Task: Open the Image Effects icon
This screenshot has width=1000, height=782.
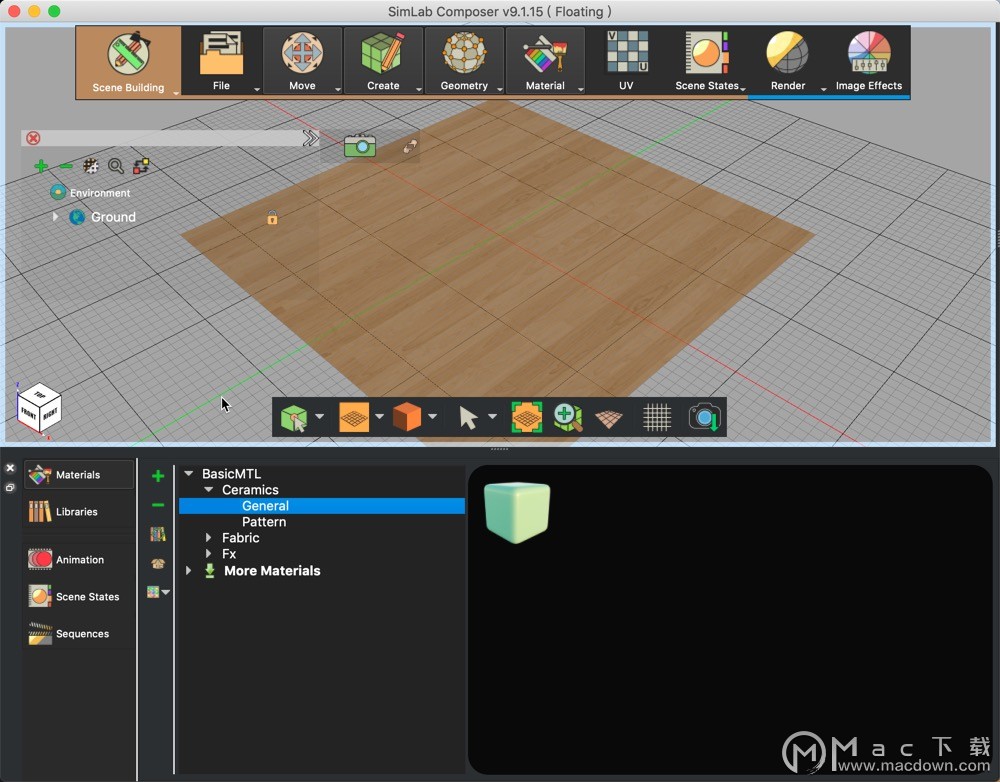Action: [869, 54]
